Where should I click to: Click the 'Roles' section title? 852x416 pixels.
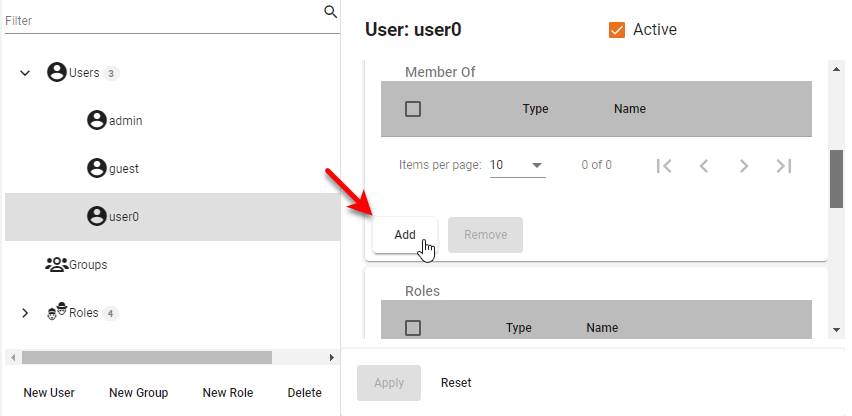pos(422,291)
